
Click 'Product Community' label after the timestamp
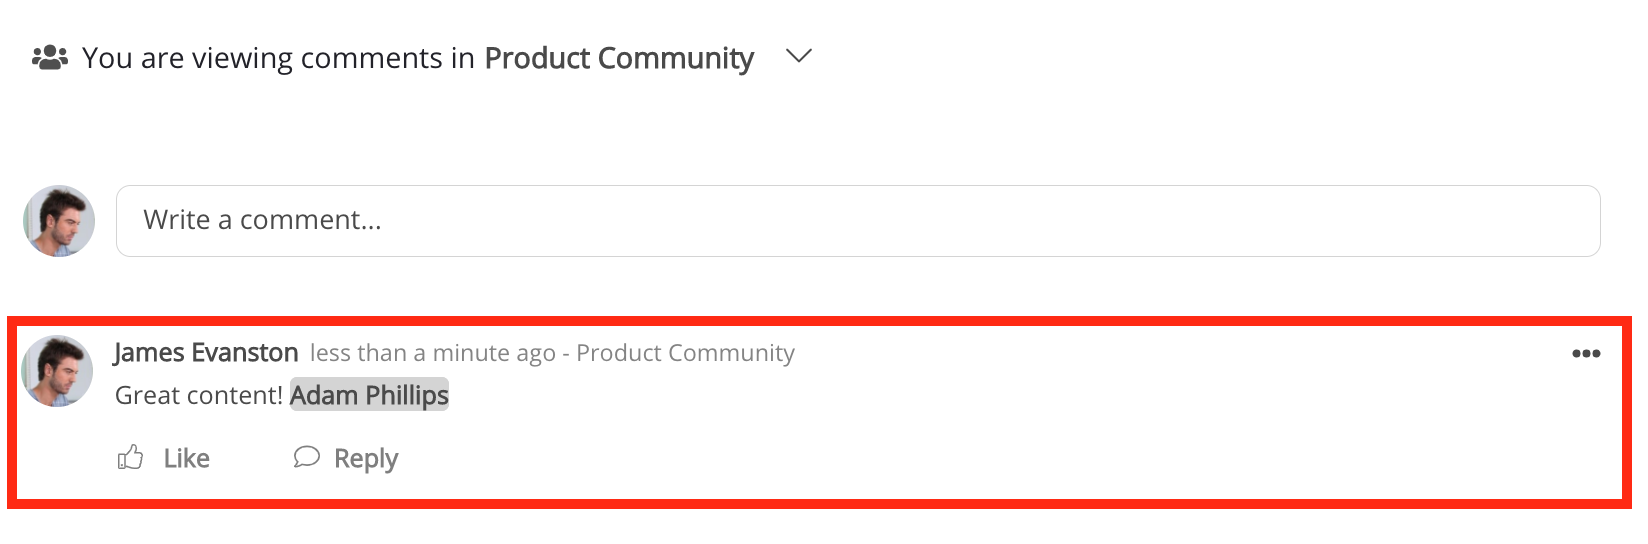[686, 353]
